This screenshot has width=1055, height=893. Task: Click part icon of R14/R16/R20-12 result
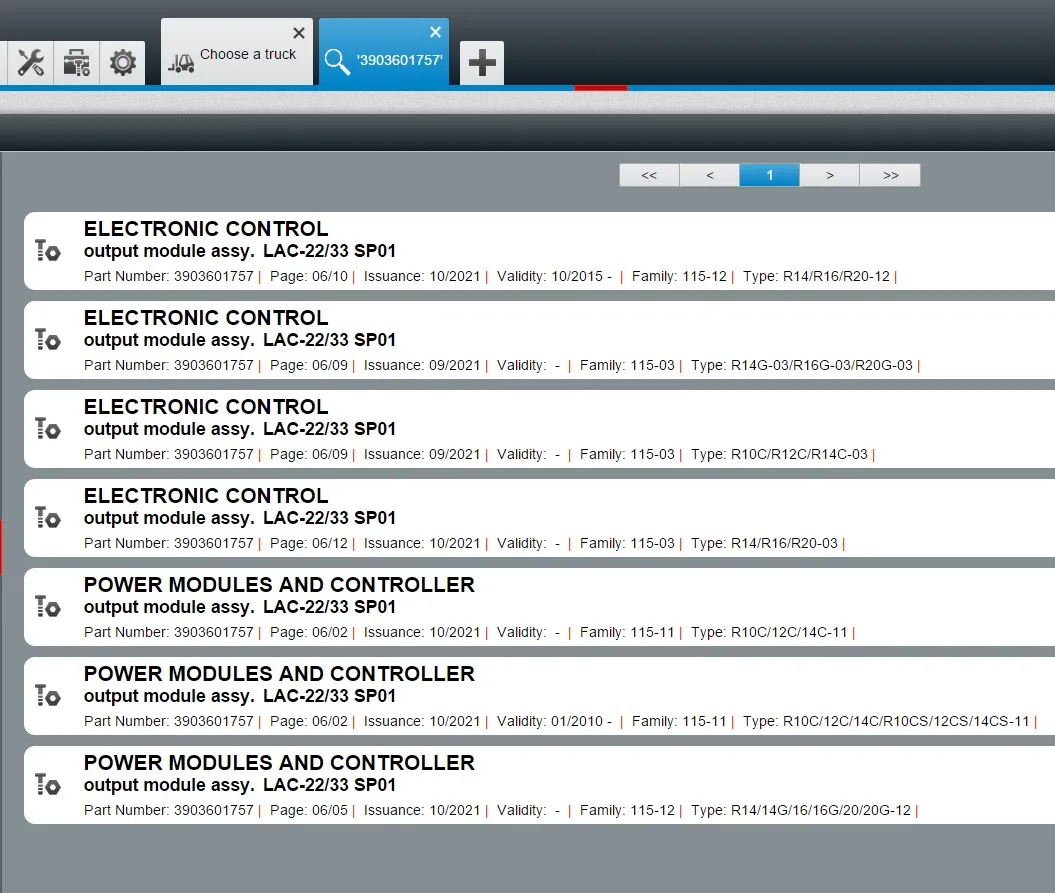point(48,250)
